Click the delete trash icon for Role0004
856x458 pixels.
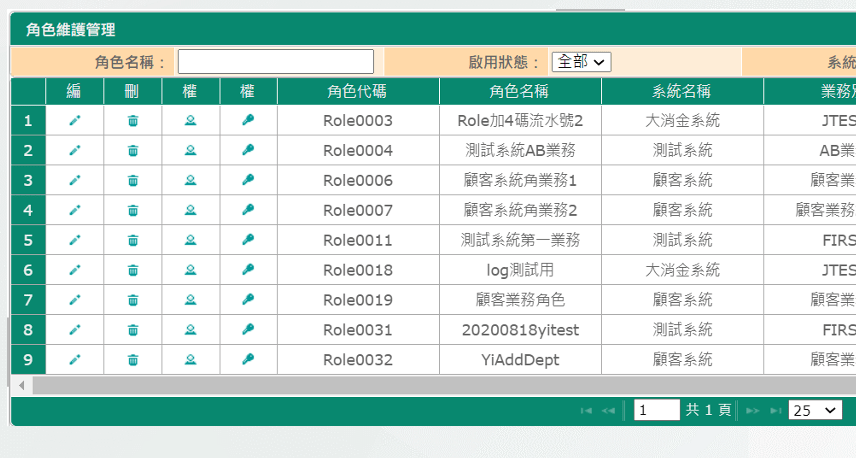coord(133,151)
